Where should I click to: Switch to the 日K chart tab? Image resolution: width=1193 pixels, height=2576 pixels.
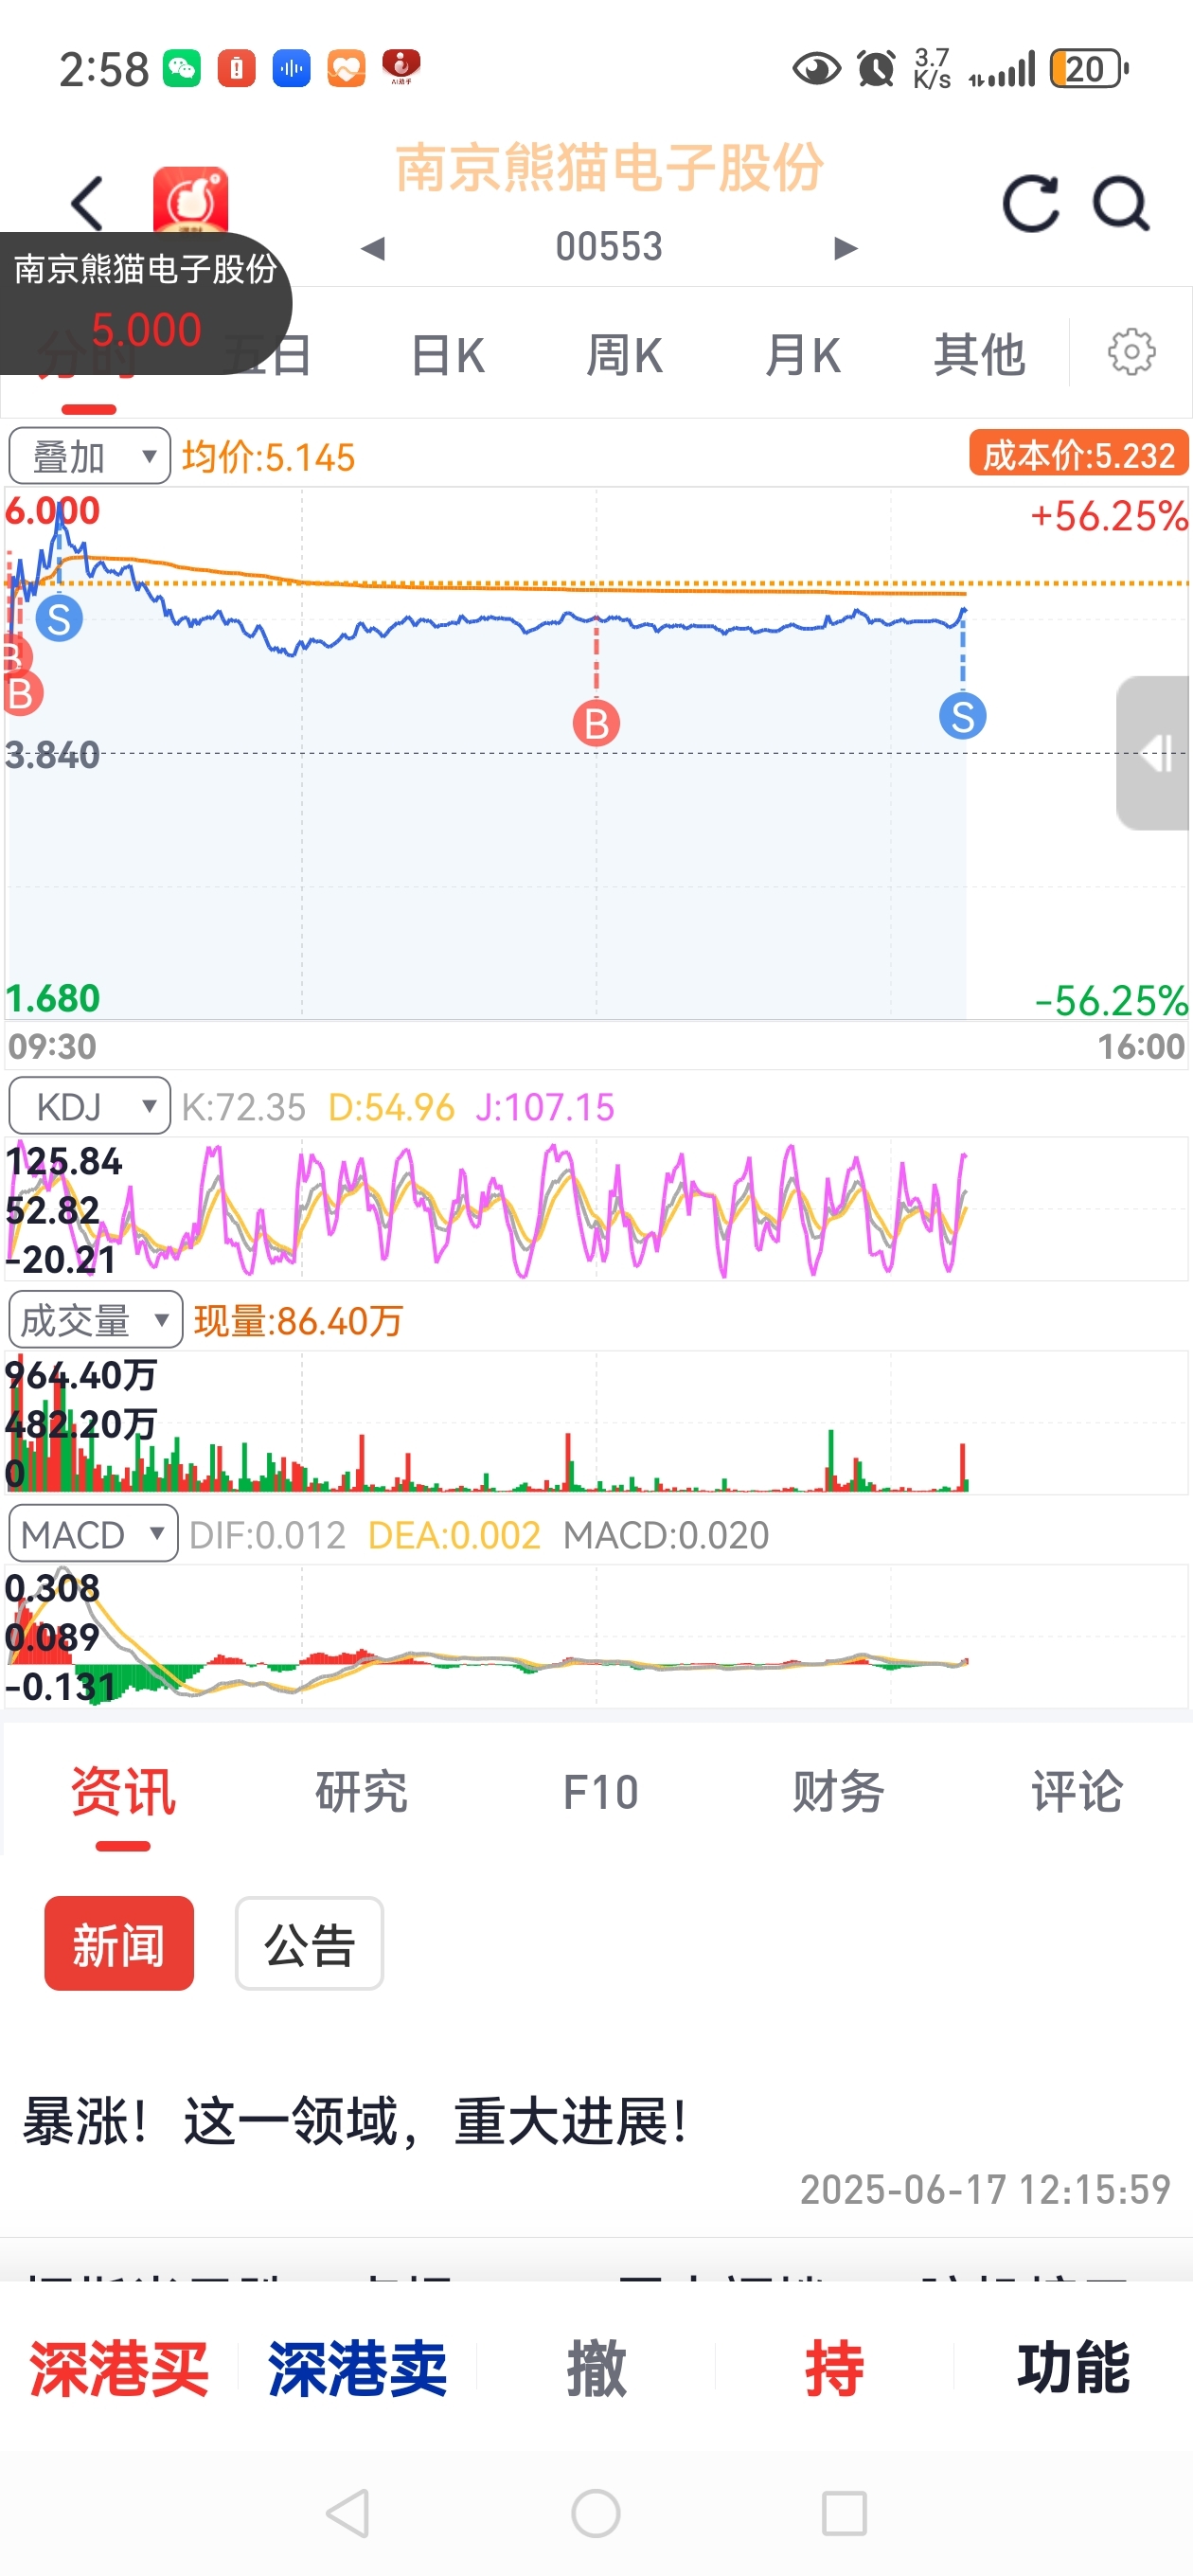[448, 355]
